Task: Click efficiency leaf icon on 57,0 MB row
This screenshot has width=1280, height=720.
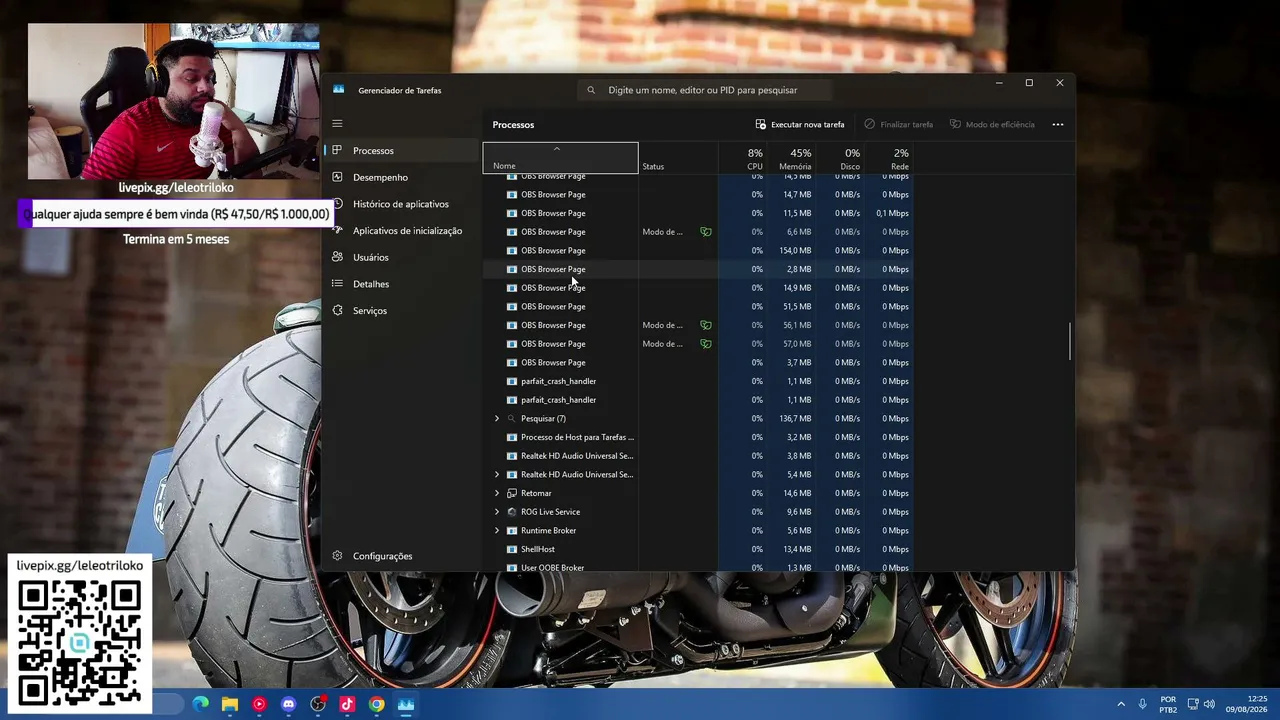Action: coord(706,344)
